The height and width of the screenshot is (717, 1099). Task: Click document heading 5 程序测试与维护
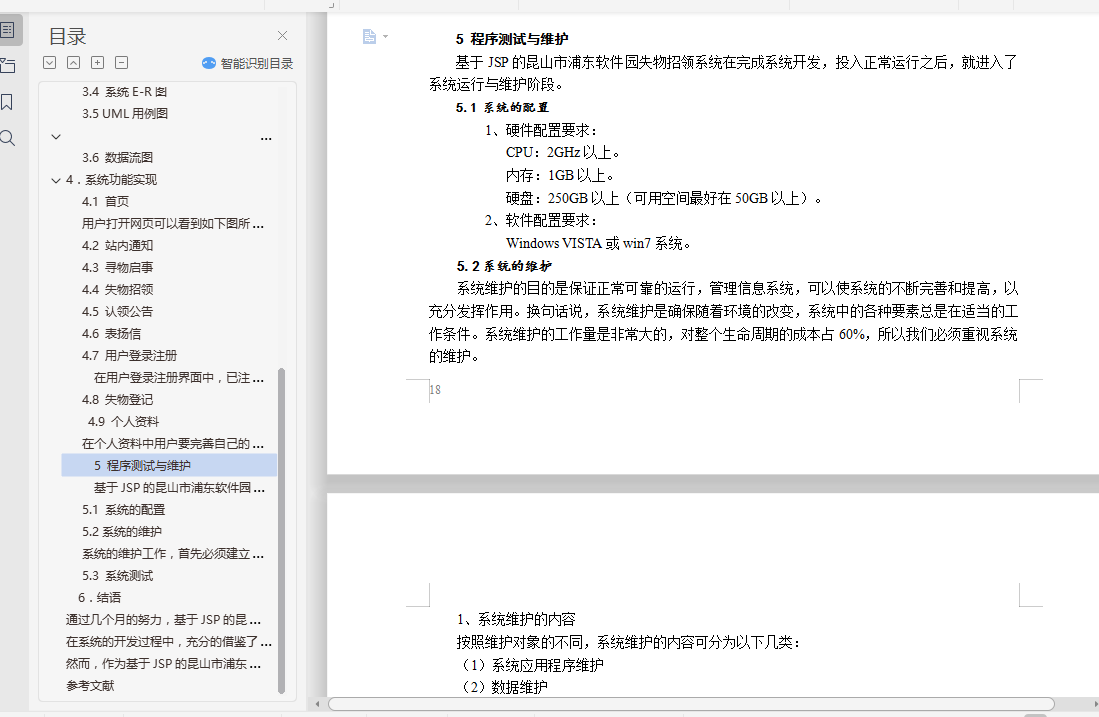tap(512, 39)
